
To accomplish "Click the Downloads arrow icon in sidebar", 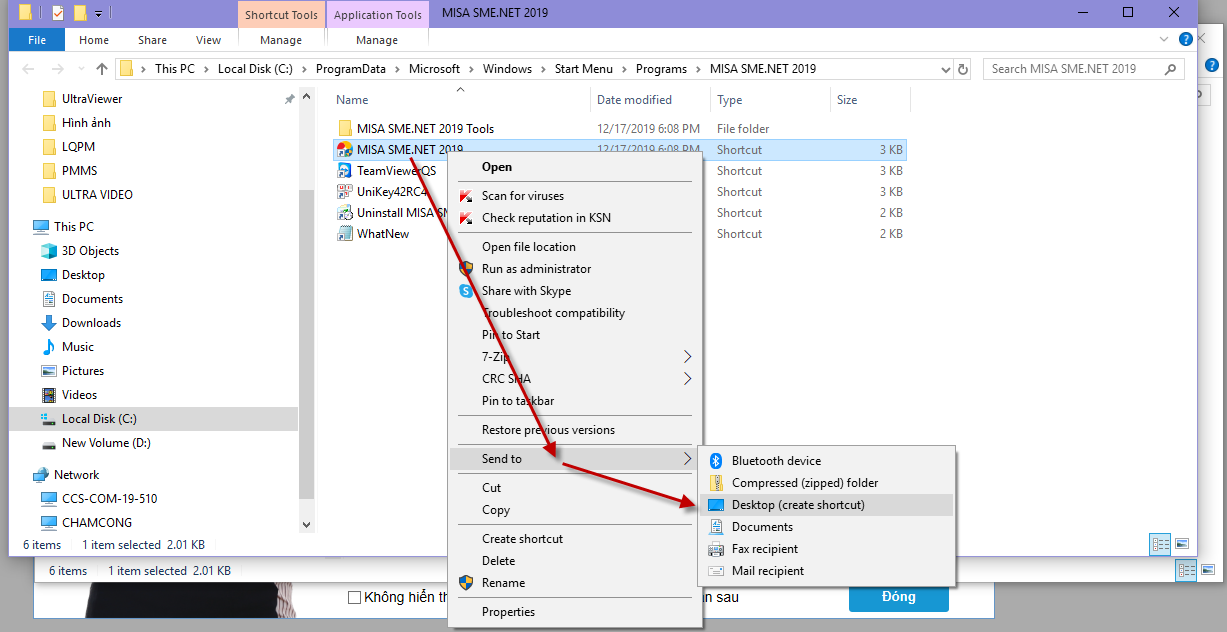I will point(49,323).
